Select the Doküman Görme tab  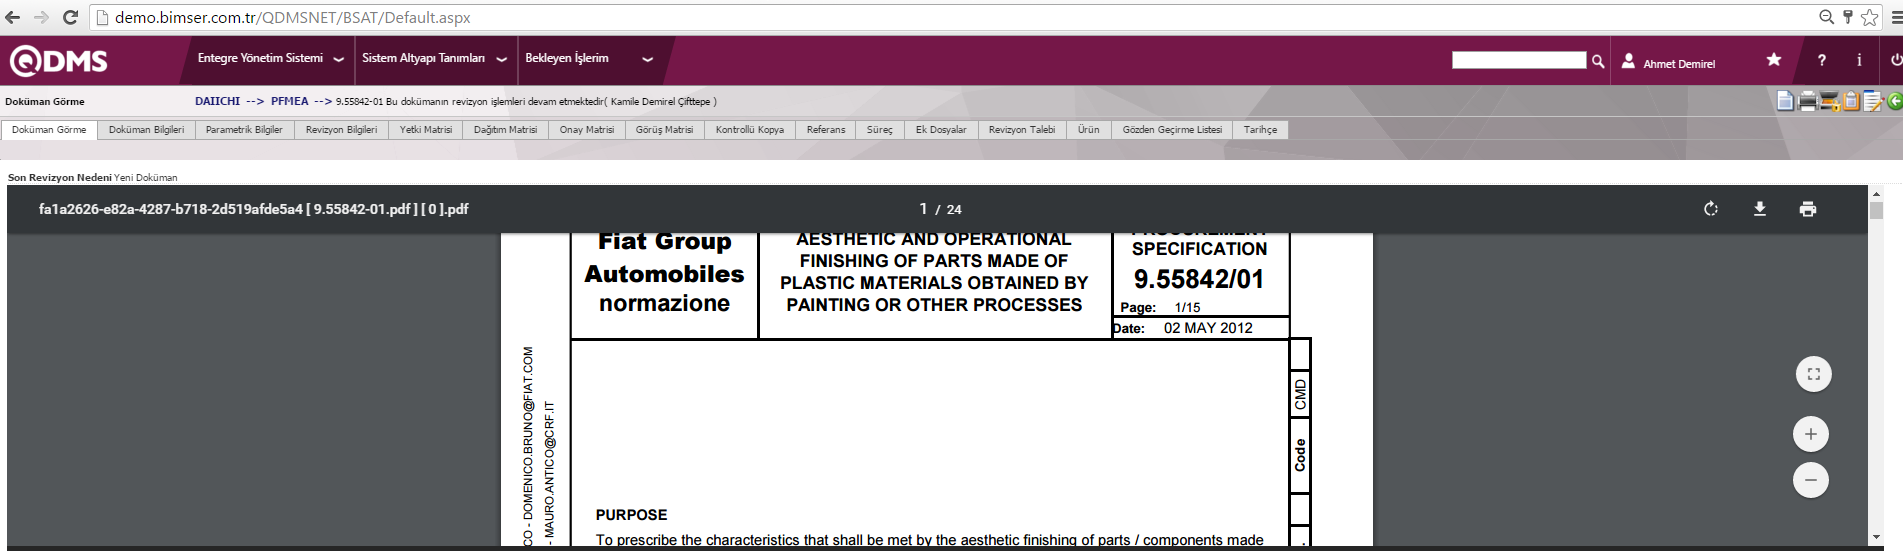coord(49,130)
